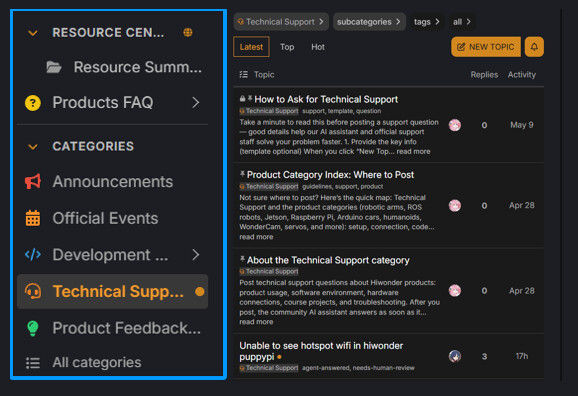The height and width of the screenshot is (396, 578).
Task: Open the subcategories dropdown
Action: pyautogui.click(x=369, y=22)
